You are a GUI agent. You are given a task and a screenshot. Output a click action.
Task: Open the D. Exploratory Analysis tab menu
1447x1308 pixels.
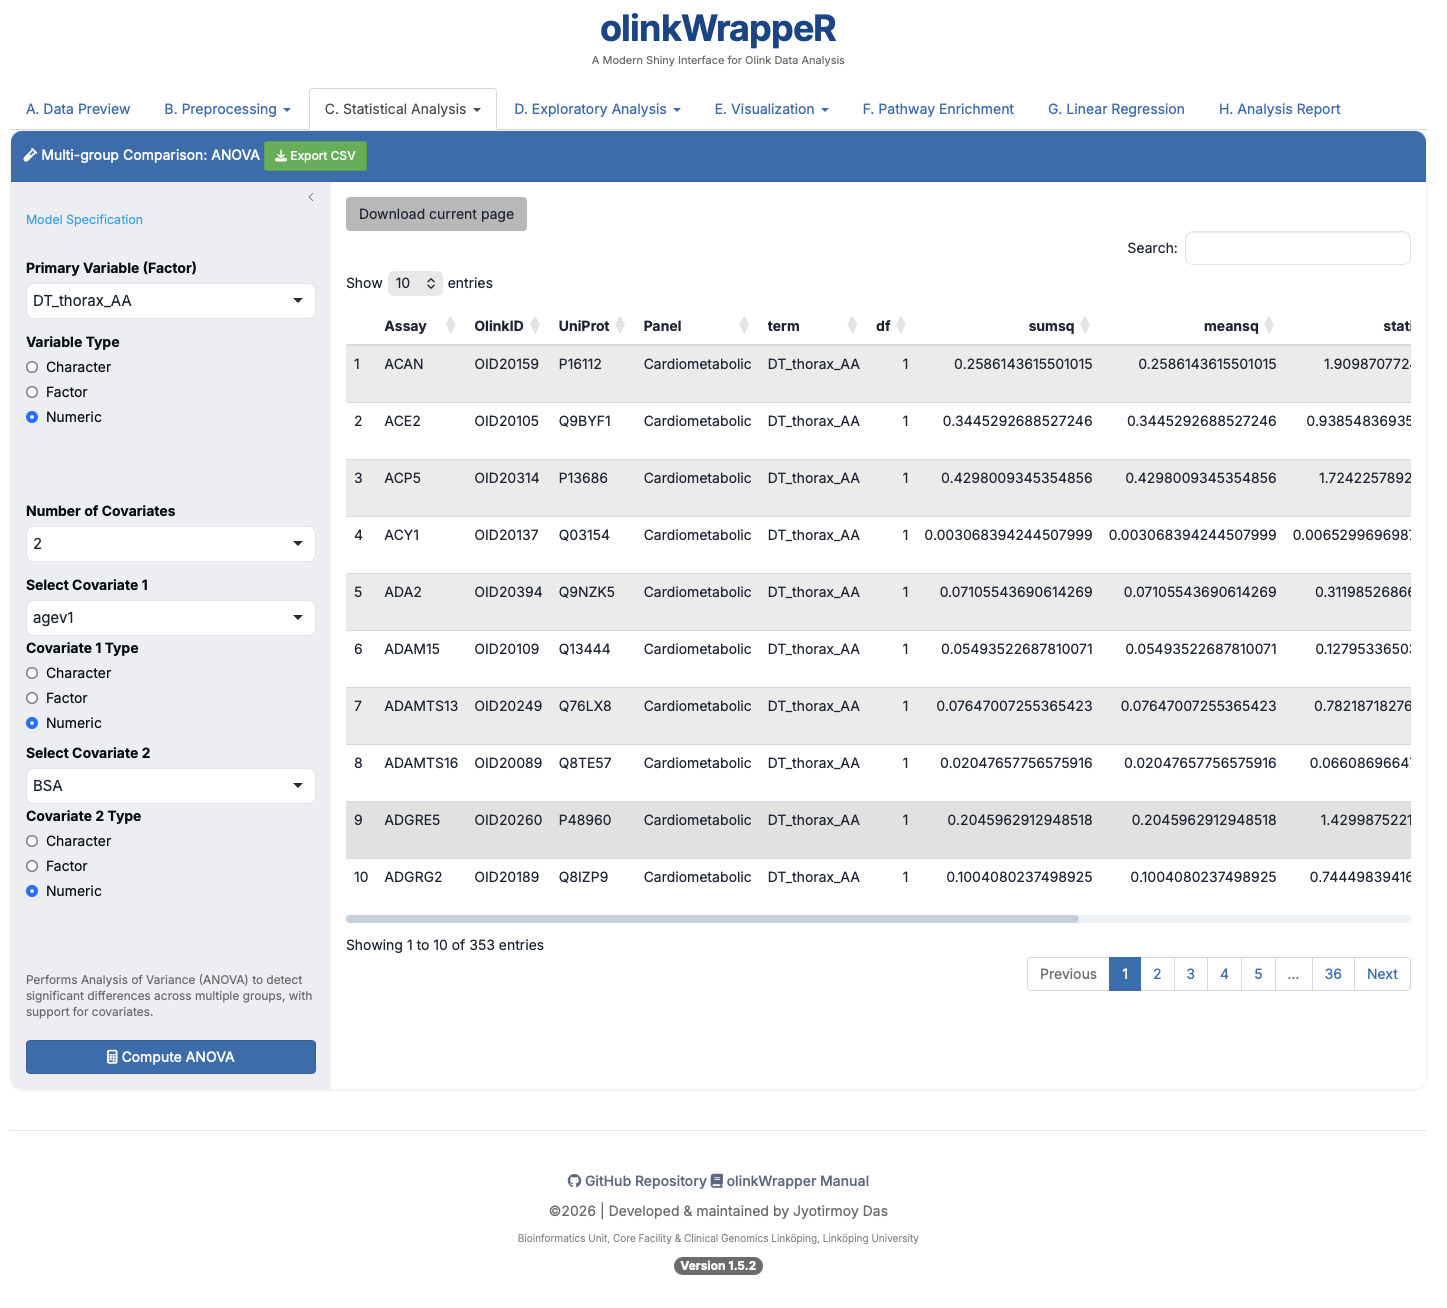coord(597,109)
